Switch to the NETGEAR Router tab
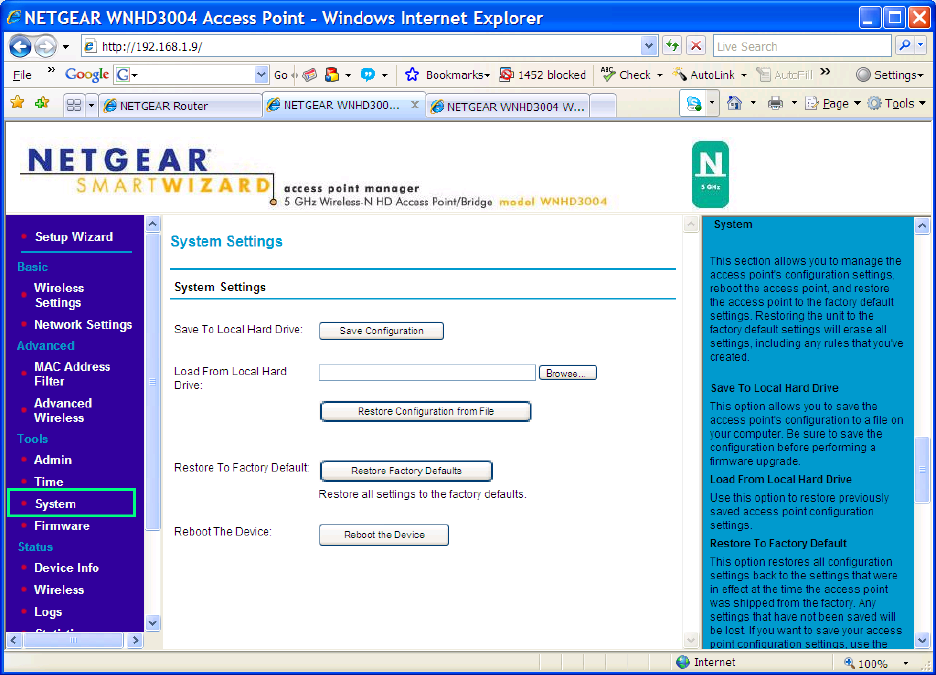Image resolution: width=936 pixels, height=675 pixels. click(180, 106)
